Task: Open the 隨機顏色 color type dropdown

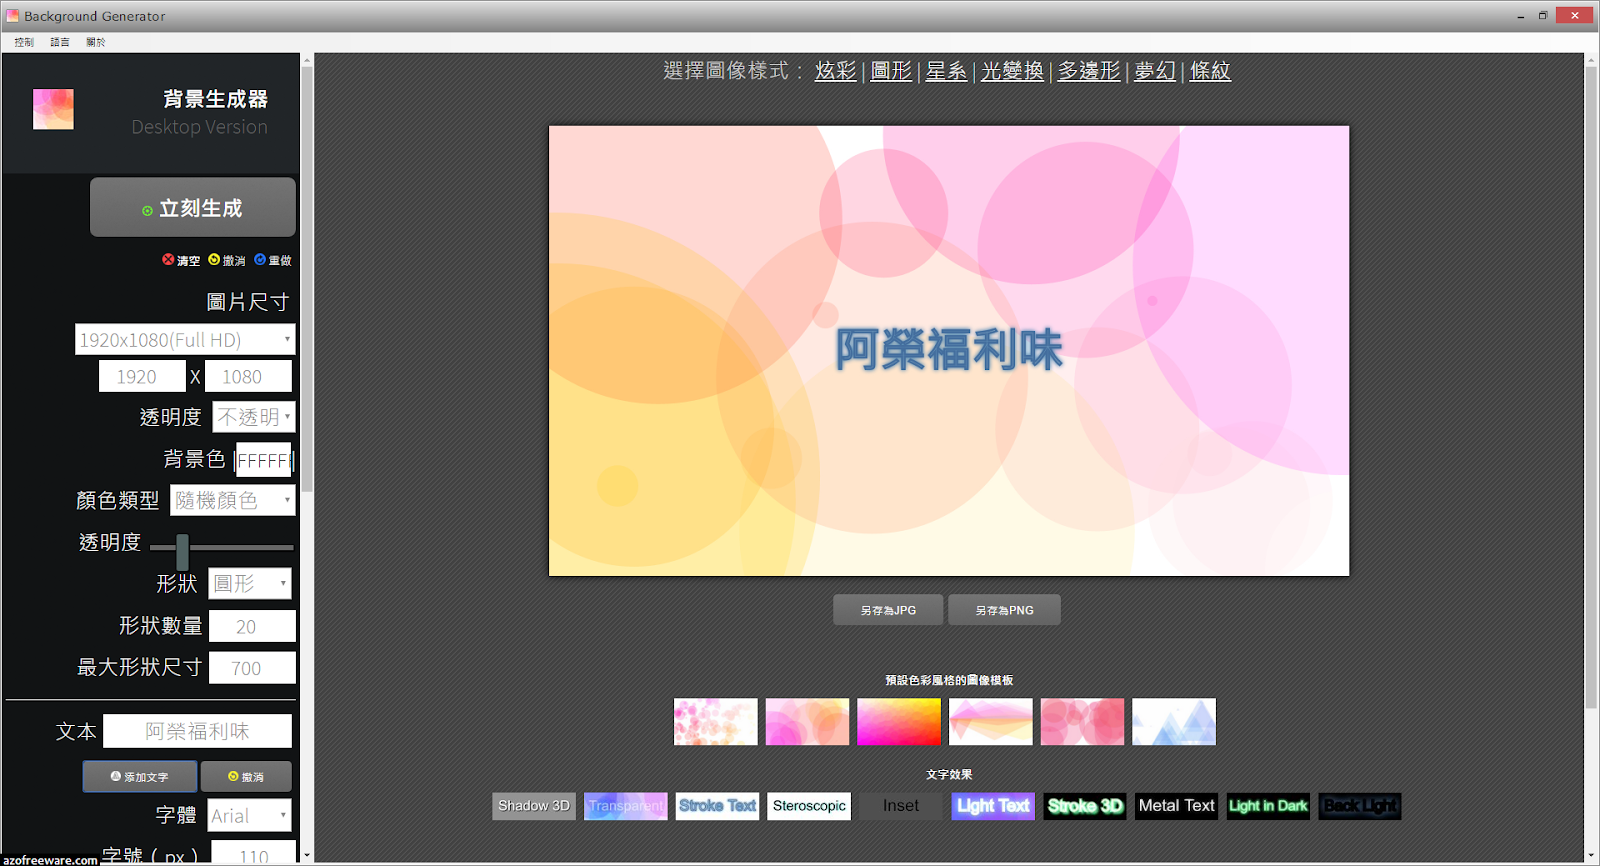Action: [x=233, y=500]
